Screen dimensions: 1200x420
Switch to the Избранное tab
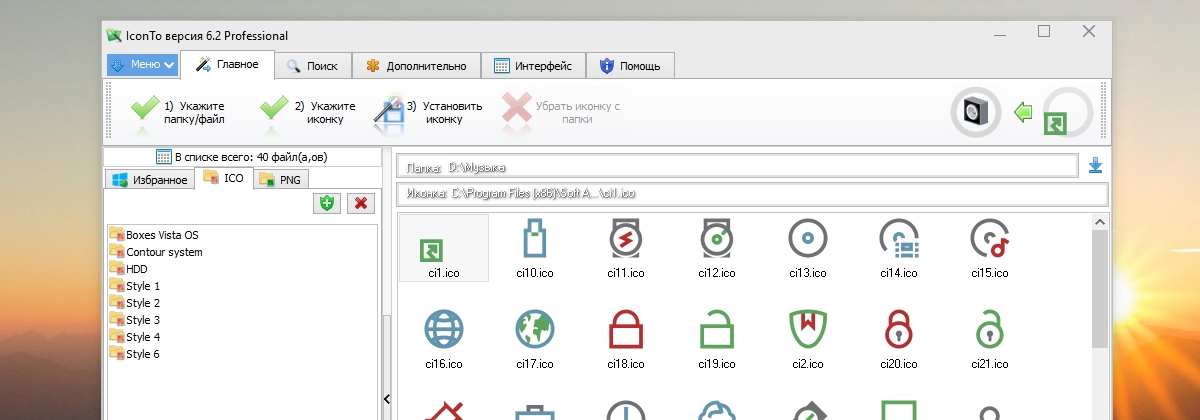pos(149,179)
